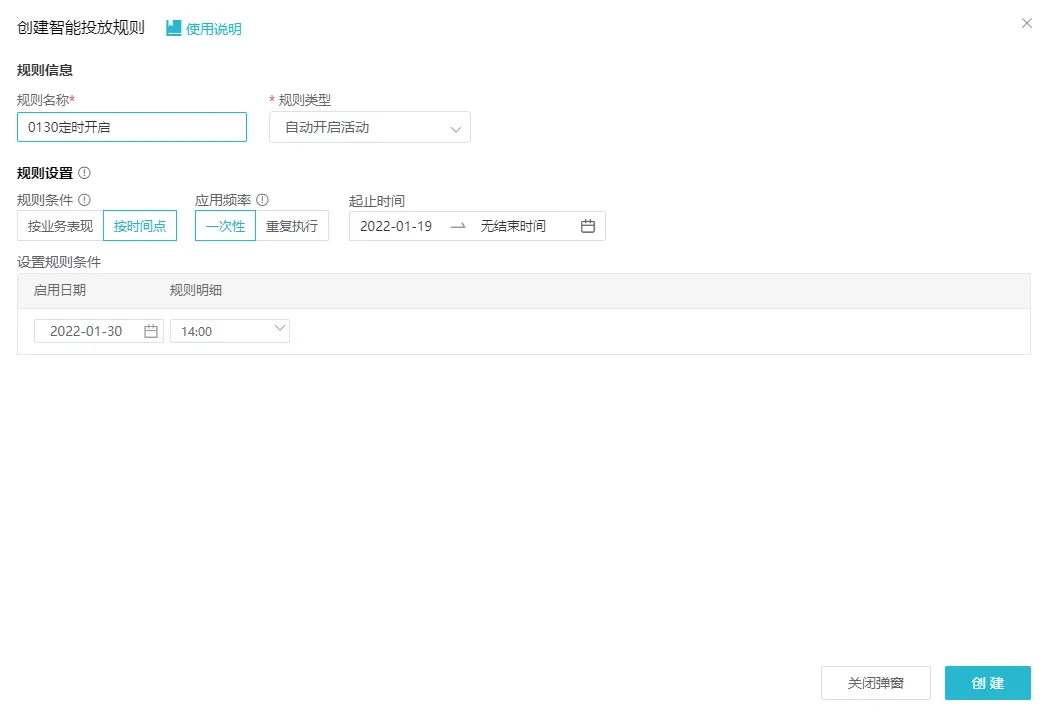Click the 设置规则条件 label
Image resolution: width=1052 pixels, height=722 pixels.
pos(59,262)
